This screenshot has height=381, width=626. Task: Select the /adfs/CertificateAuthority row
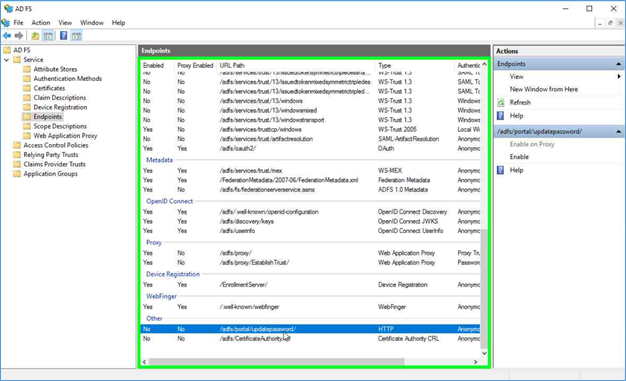click(x=310, y=339)
